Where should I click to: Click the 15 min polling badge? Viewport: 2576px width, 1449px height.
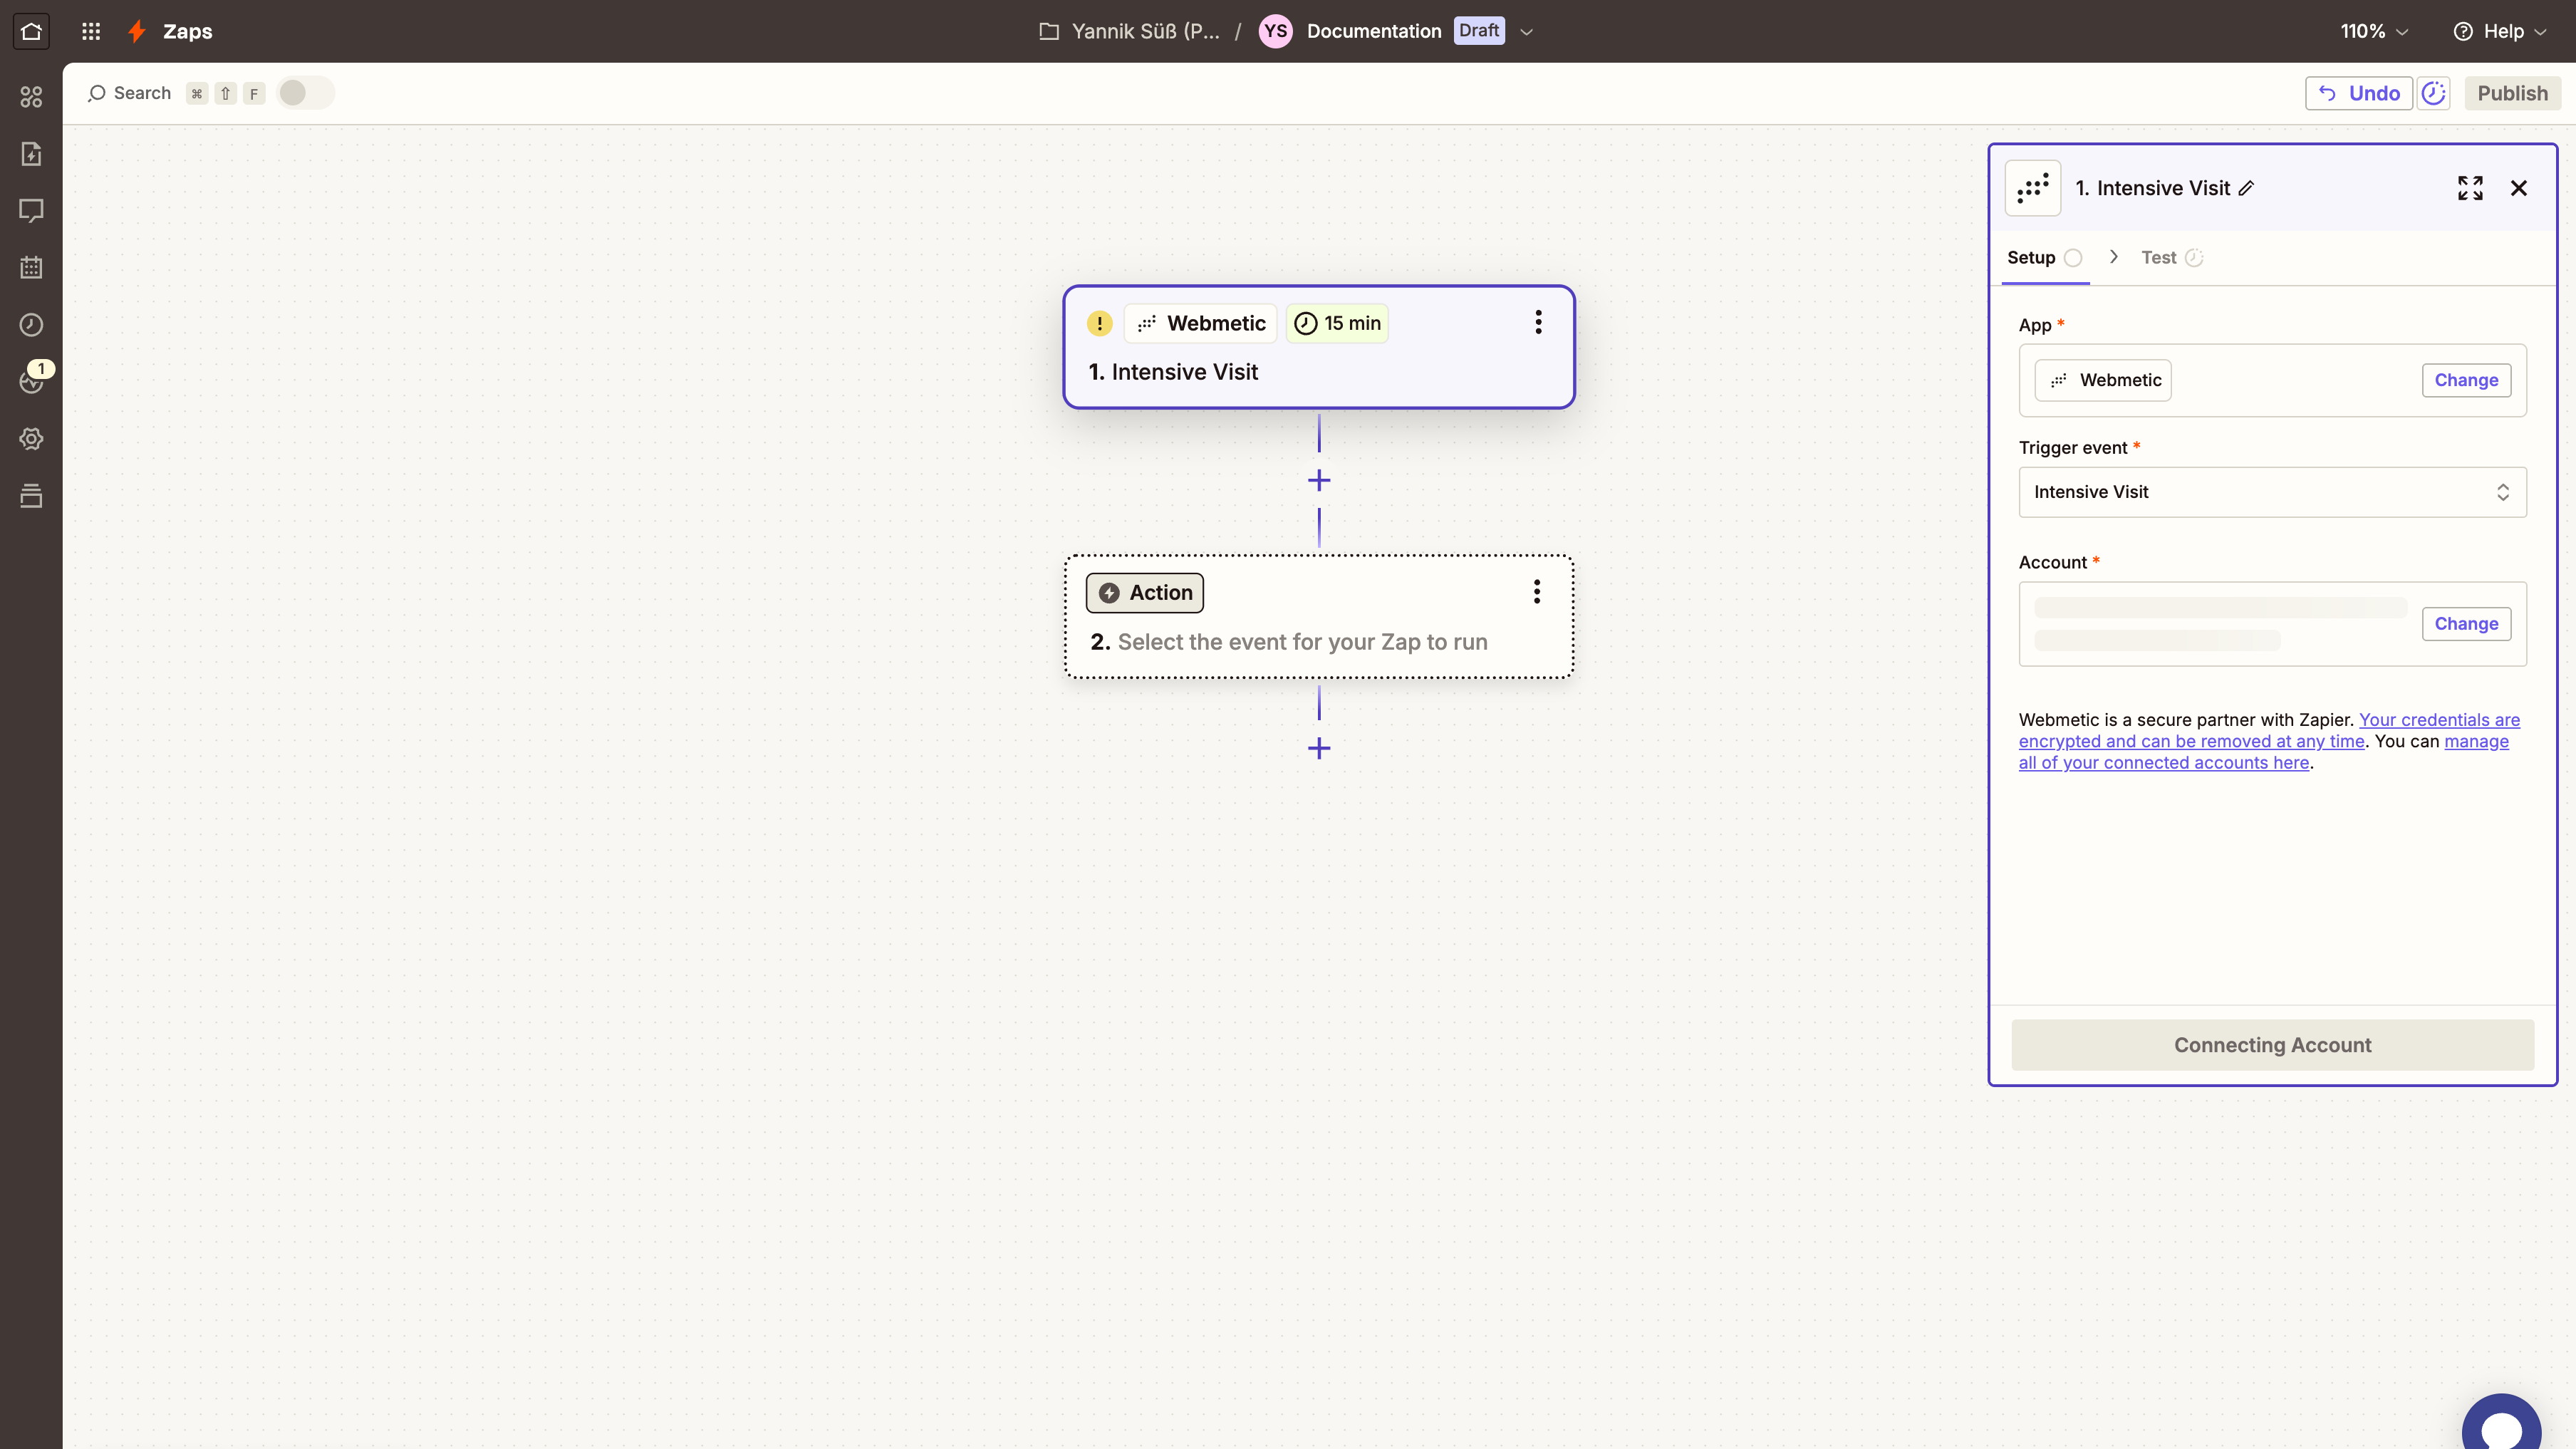[x=1337, y=323]
